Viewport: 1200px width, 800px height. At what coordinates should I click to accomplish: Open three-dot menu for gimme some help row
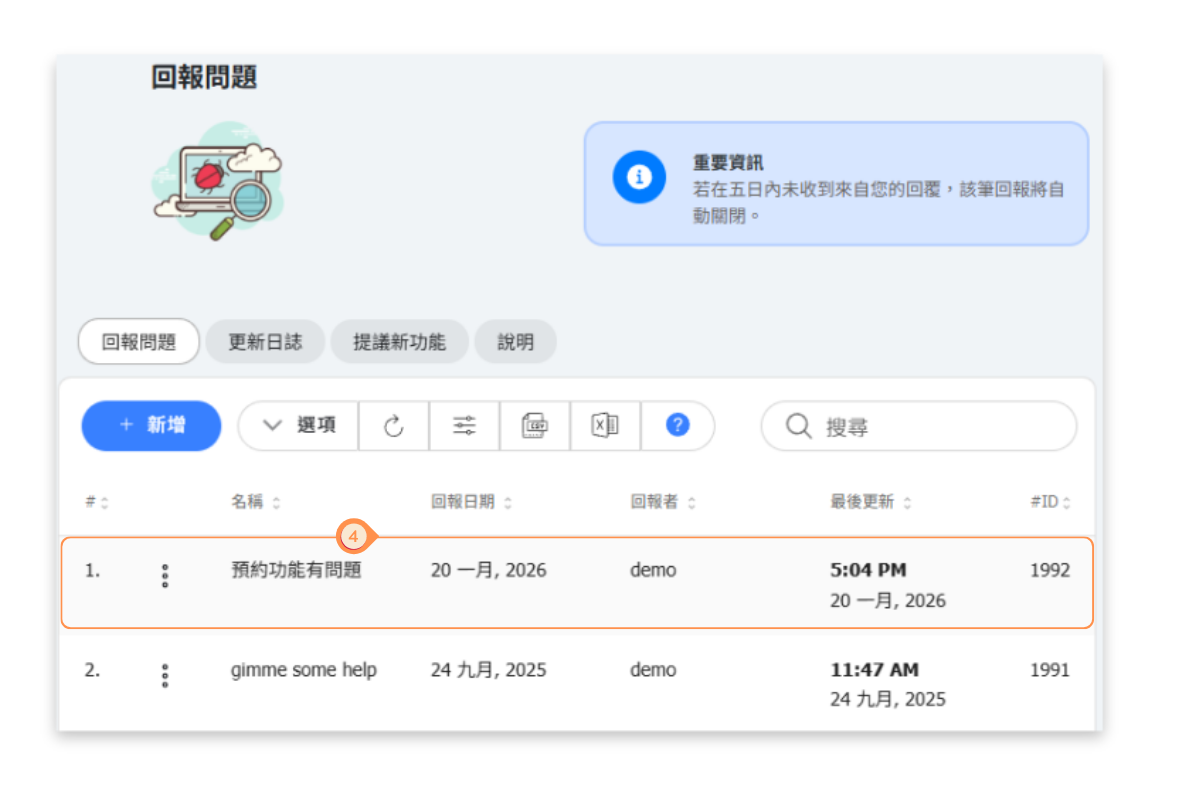pyautogui.click(x=165, y=675)
